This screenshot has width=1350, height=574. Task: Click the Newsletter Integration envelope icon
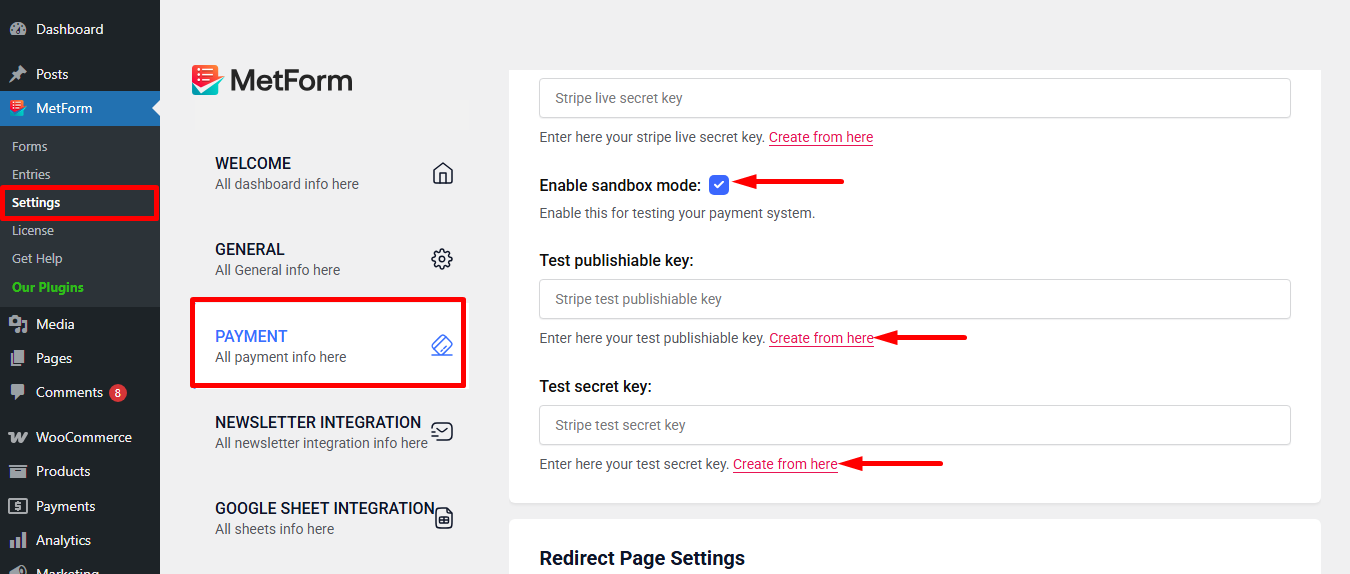[442, 432]
